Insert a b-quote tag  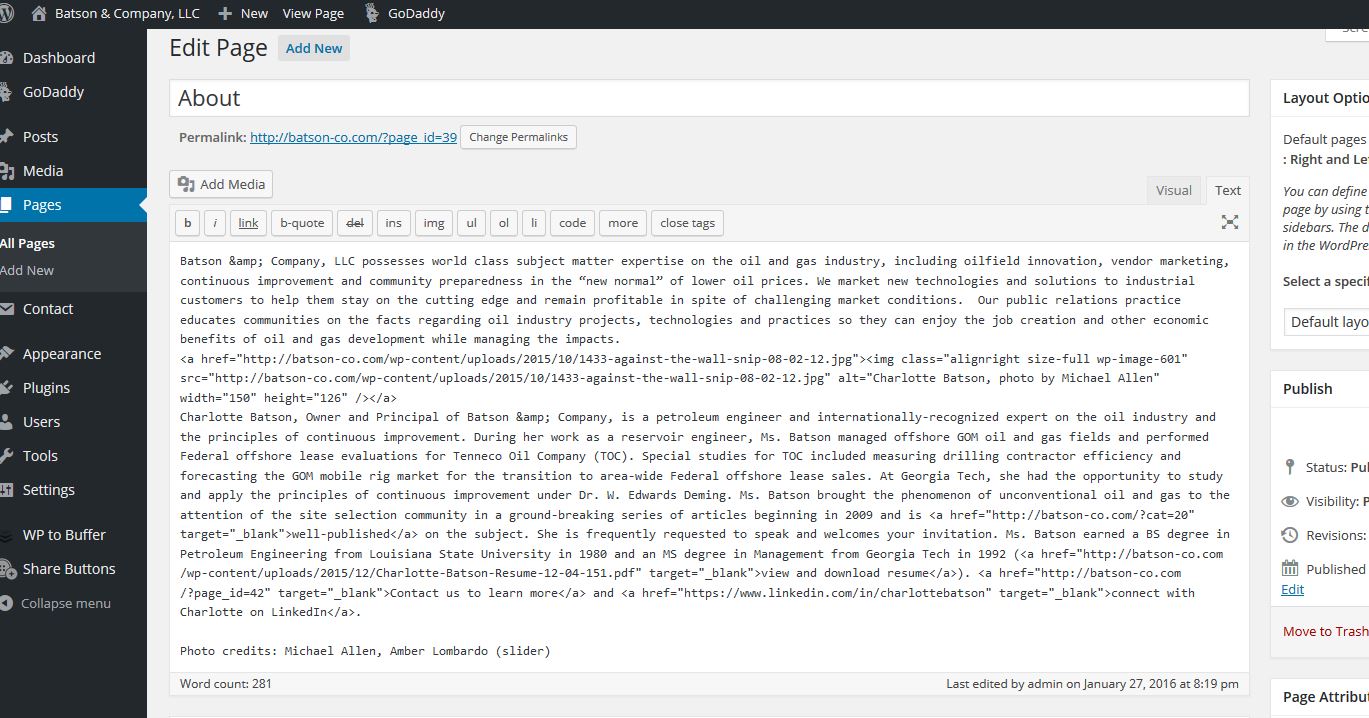click(x=302, y=223)
